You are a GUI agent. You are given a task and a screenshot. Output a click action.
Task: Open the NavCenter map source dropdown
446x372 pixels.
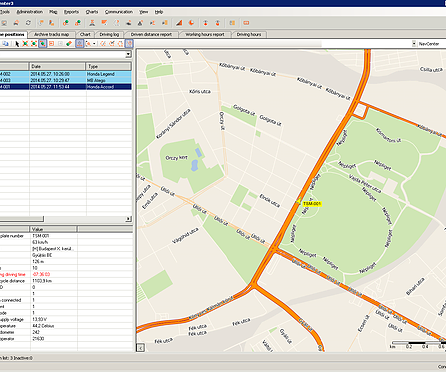pyautogui.click(x=414, y=44)
